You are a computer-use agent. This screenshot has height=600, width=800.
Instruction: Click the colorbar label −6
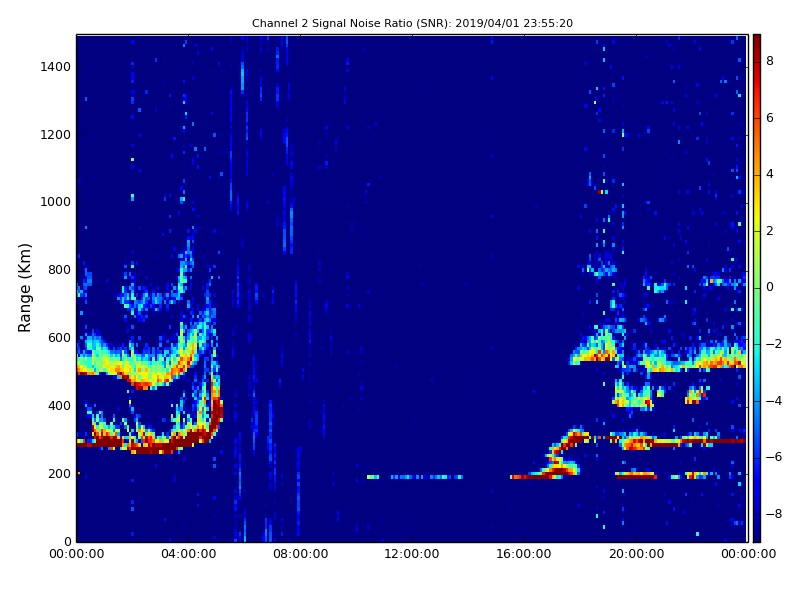coord(773,457)
